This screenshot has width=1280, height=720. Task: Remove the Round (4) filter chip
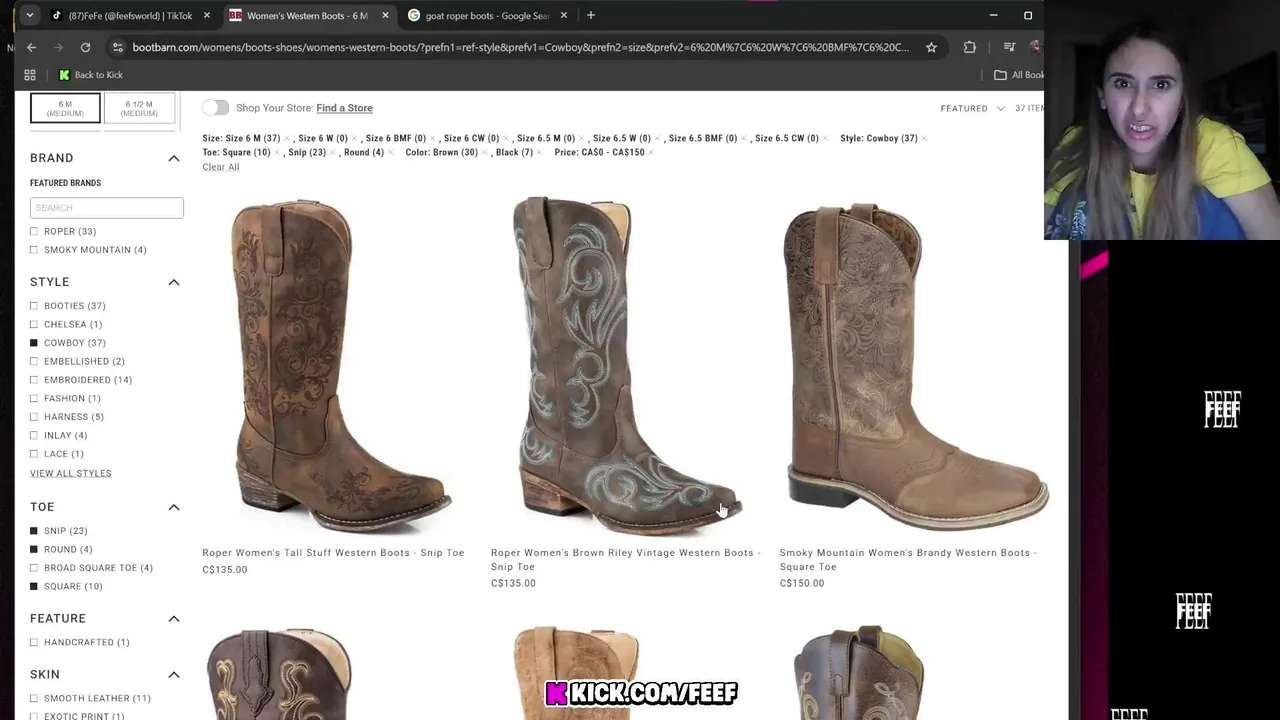(x=391, y=153)
